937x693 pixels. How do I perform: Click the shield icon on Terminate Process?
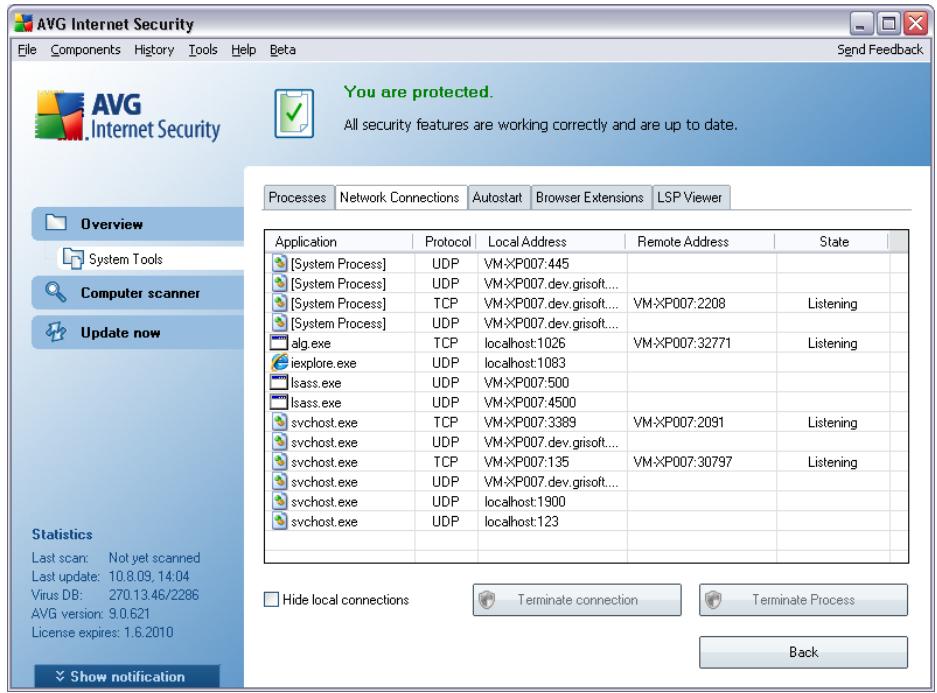(x=714, y=599)
